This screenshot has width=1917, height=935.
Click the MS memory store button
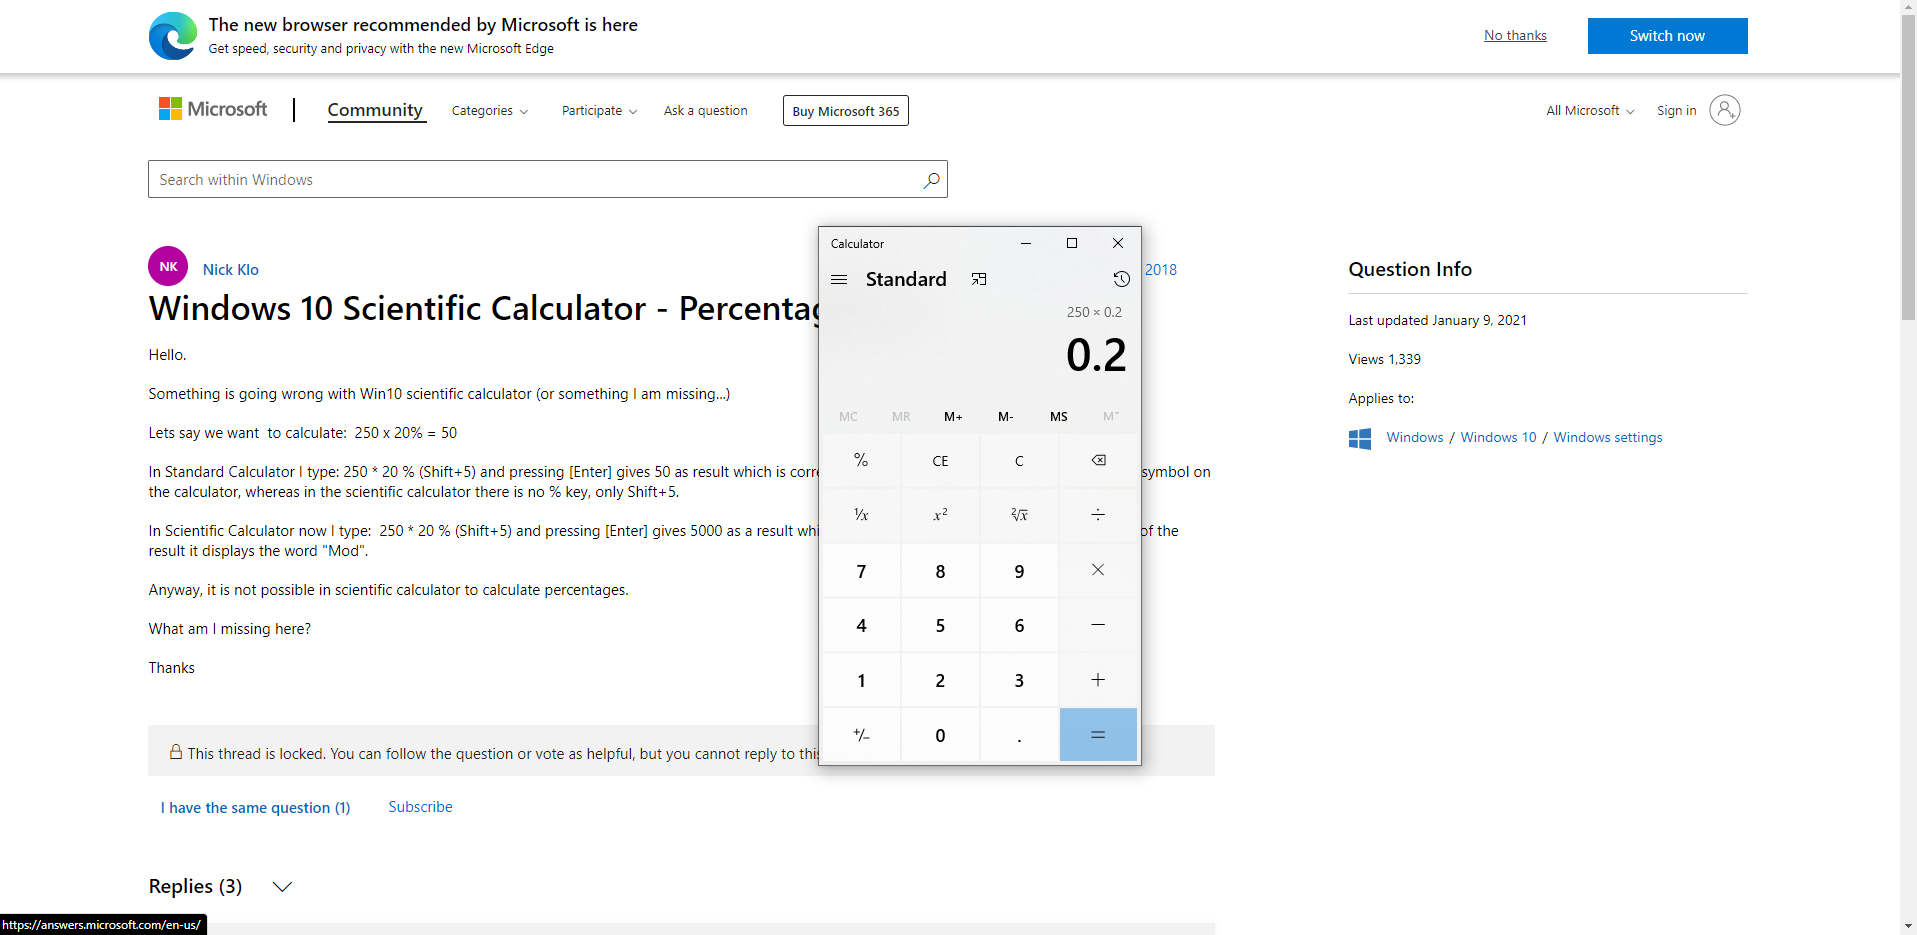click(x=1059, y=416)
